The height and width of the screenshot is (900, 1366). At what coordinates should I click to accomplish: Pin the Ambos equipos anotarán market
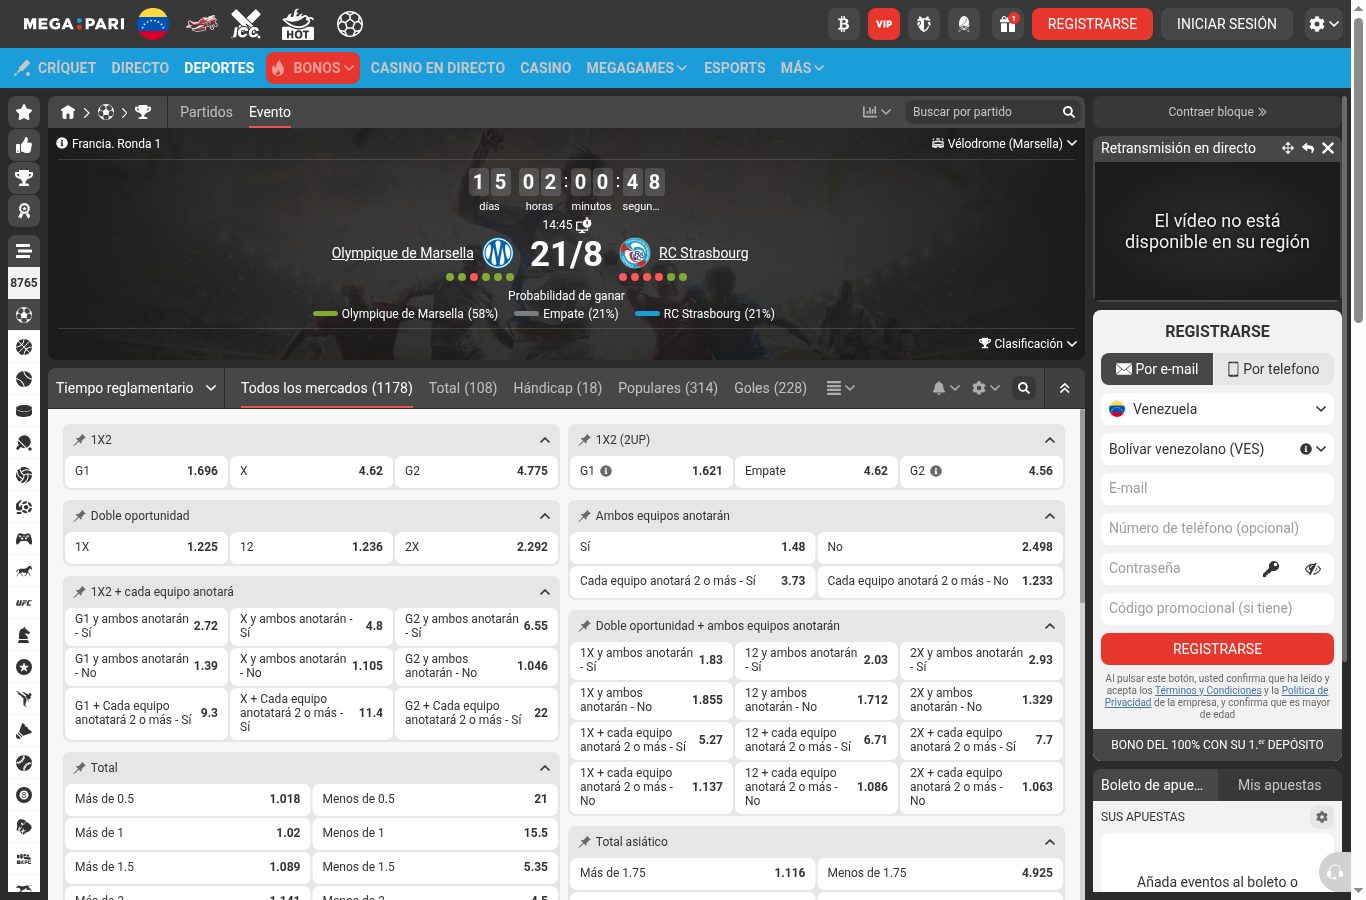tap(585, 516)
